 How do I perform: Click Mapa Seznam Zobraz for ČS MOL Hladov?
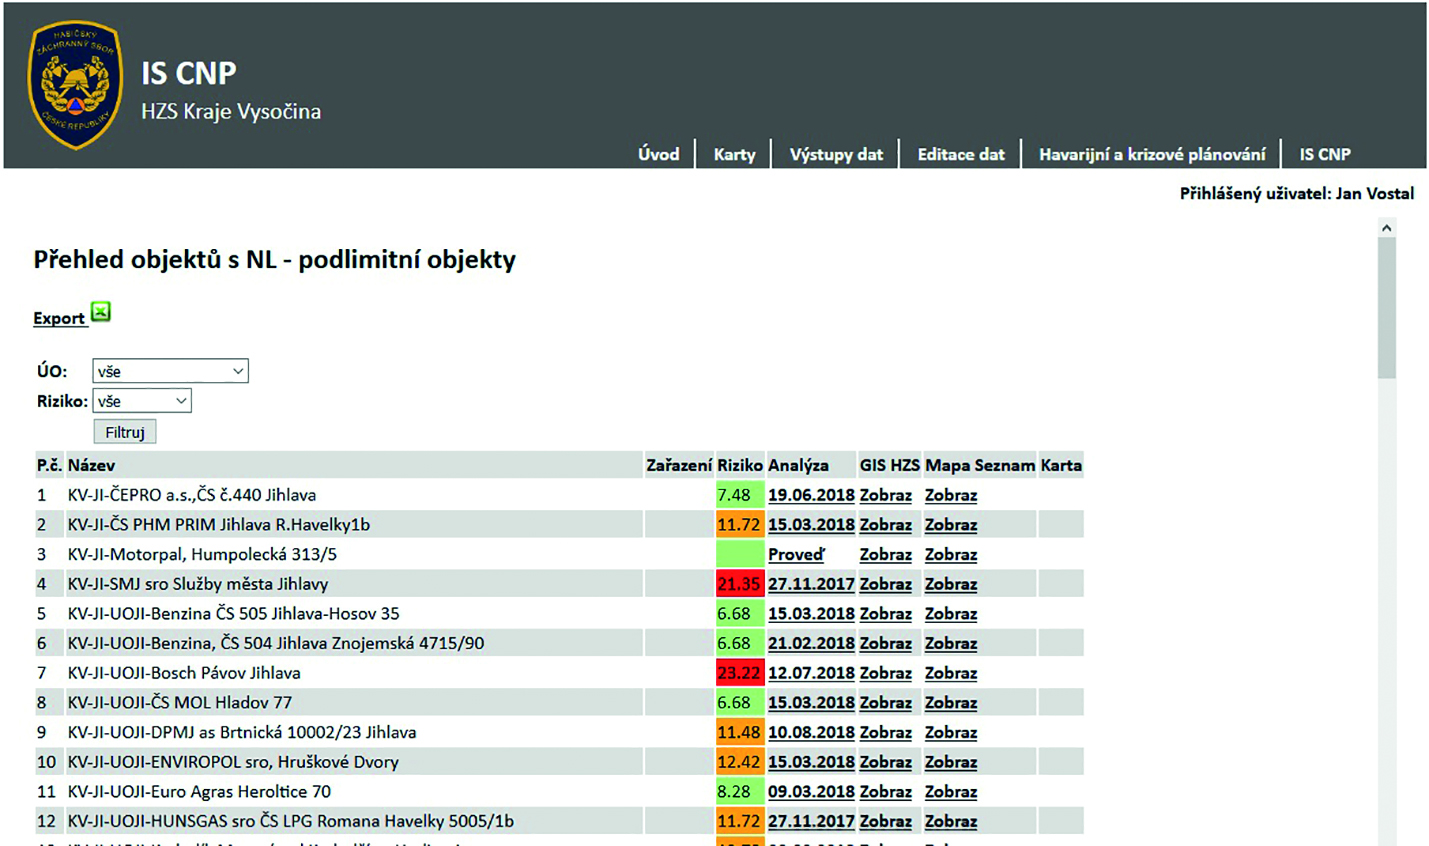[951, 703]
